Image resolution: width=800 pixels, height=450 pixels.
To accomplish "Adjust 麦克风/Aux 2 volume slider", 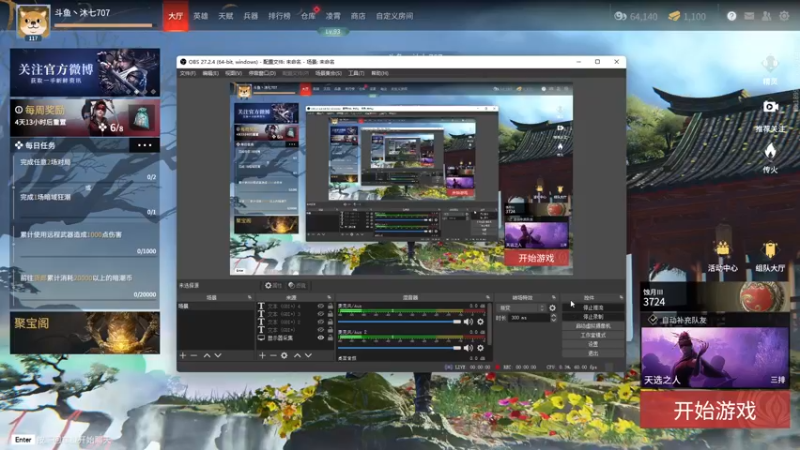I will click(399, 348).
